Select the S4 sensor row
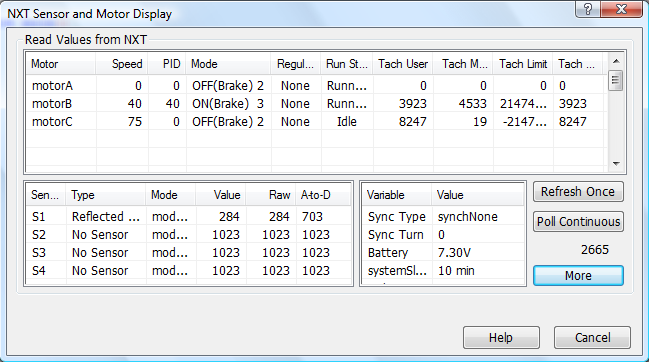Viewport: 649px width, 362px height. 189,271
